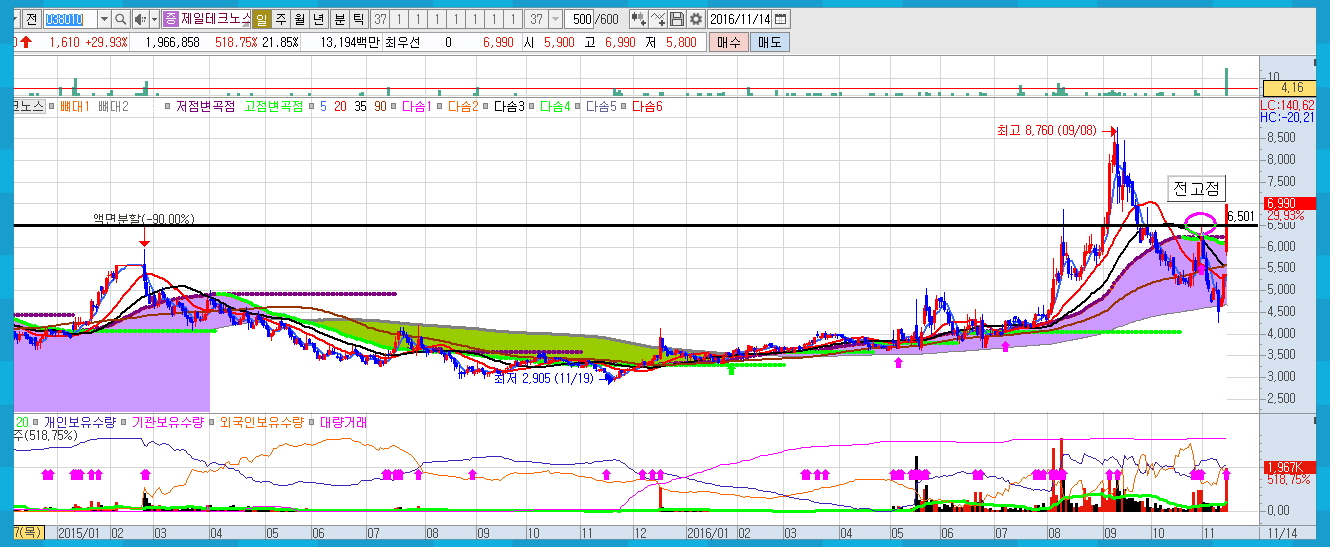The image size is (1330, 547).
Task: Select the 년 yearly chart period
Action: [318, 19]
